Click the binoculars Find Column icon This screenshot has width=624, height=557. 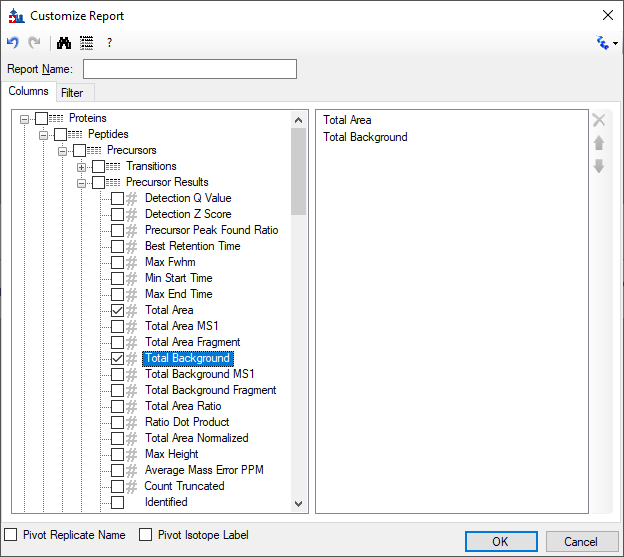pyautogui.click(x=64, y=43)
